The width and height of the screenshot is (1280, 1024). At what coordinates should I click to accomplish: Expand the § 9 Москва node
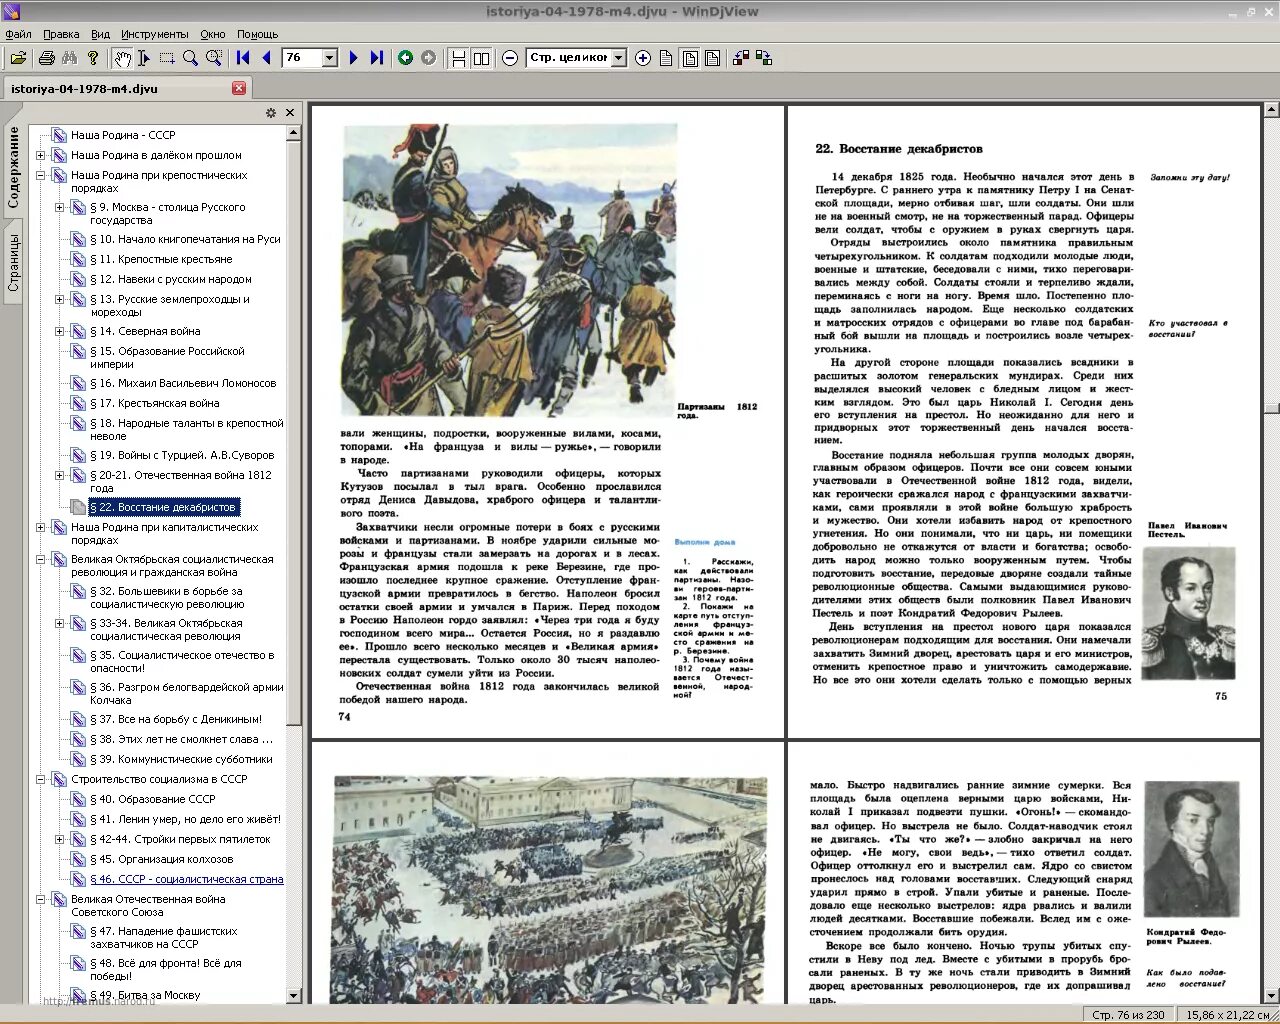click(59, 207)
